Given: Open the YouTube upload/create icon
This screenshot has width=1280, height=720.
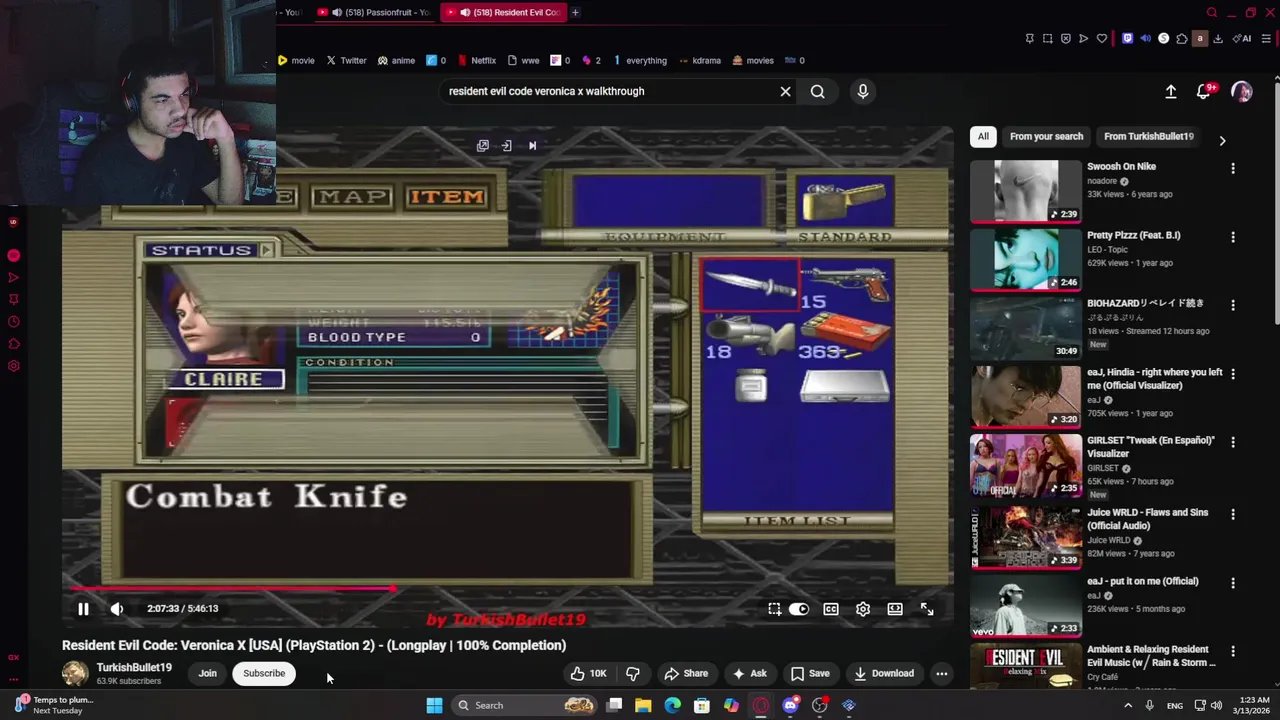Looking at the screenshot, I should (1171, 92).
